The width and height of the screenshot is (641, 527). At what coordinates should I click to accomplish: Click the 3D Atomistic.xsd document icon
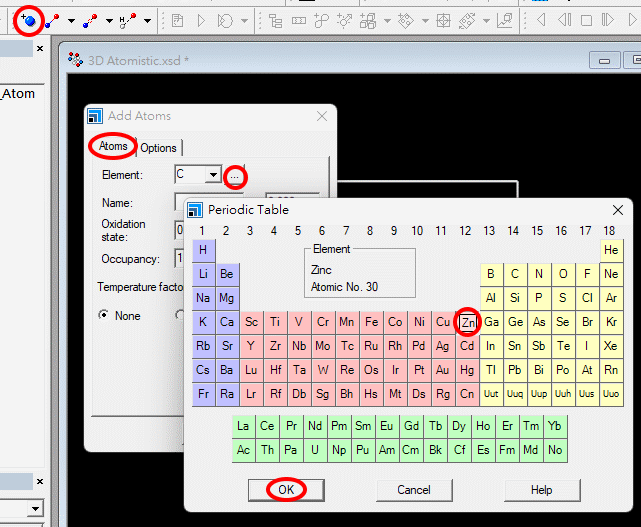75,60
